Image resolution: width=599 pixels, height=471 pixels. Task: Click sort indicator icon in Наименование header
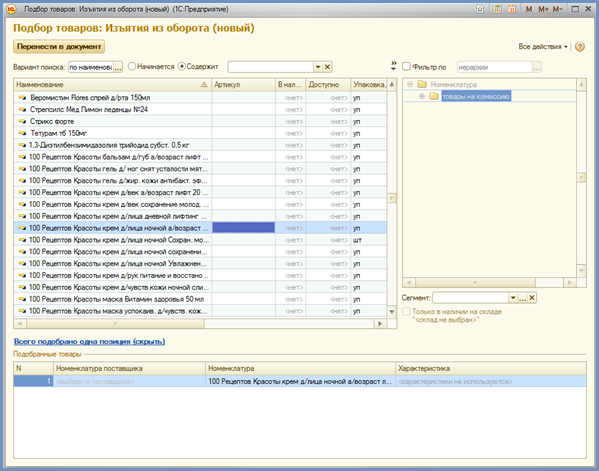pos(204,84)
